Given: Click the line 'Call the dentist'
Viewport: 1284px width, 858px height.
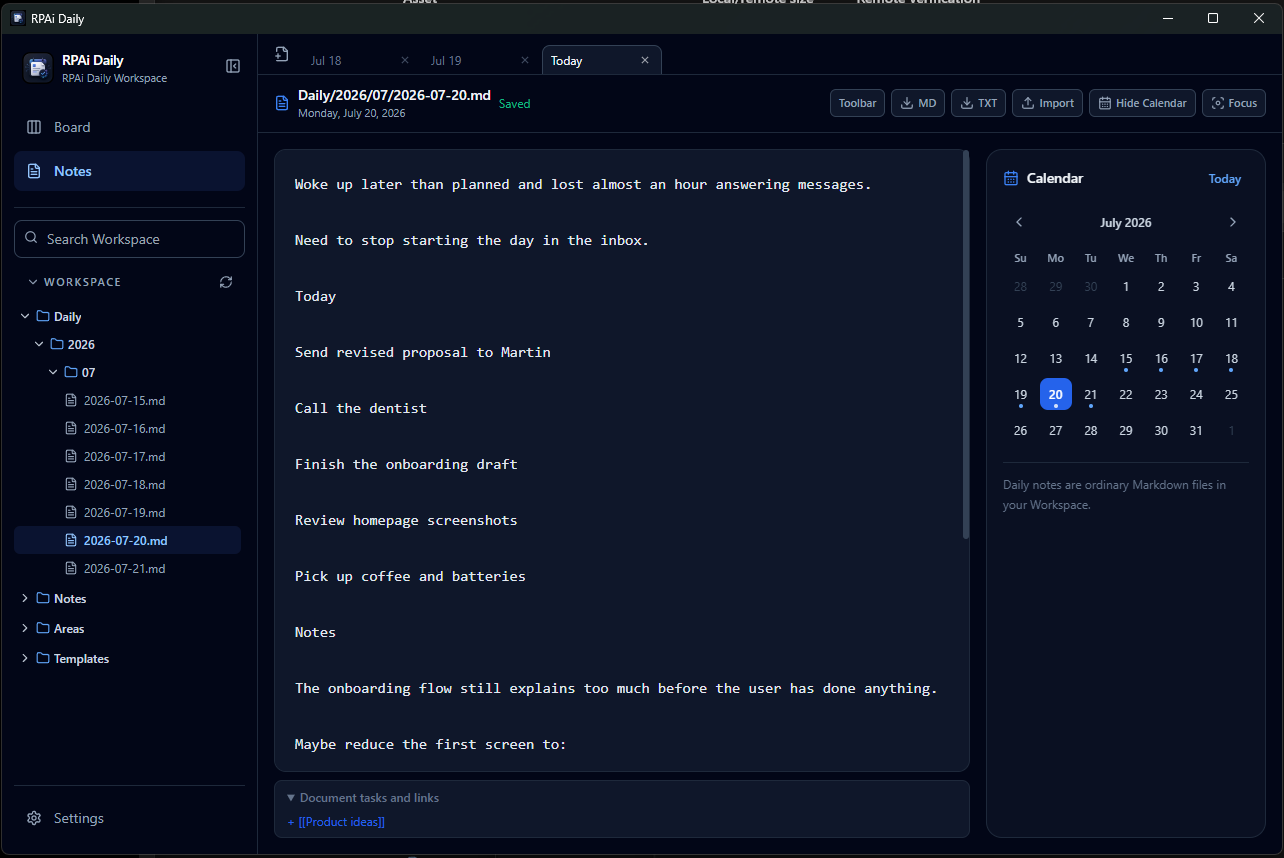Looking at the screenshot, I should click(x=361, y=408).
